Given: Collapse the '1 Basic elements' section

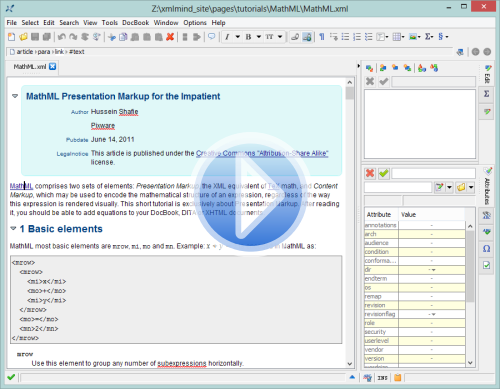Looking at the screenshot, I should click(13, 228).
